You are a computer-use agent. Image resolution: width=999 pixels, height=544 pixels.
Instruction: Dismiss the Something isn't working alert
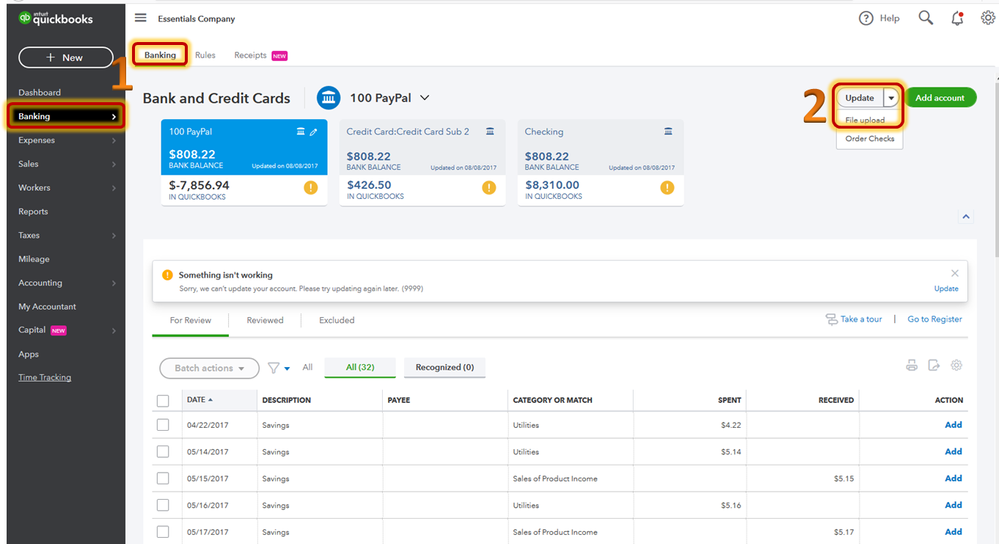coord(954,273)
